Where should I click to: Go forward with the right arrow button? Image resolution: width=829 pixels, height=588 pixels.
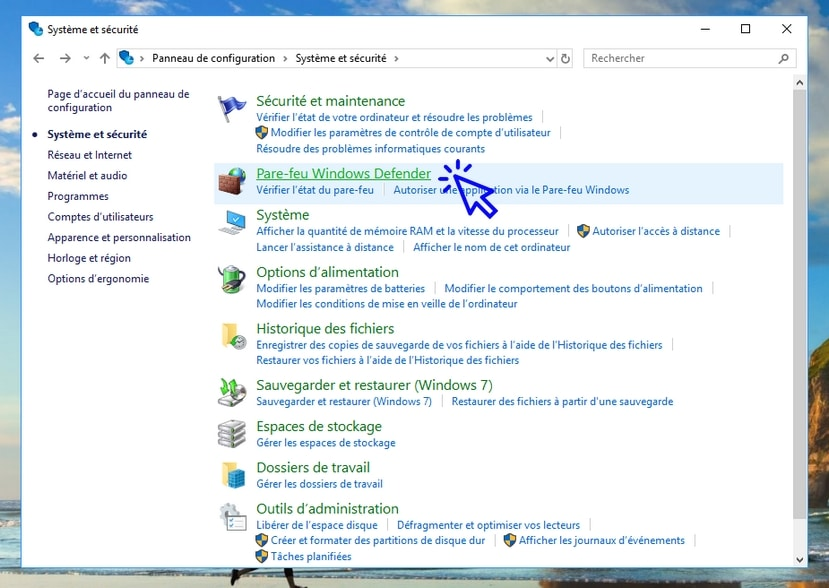tap(65, 58)
